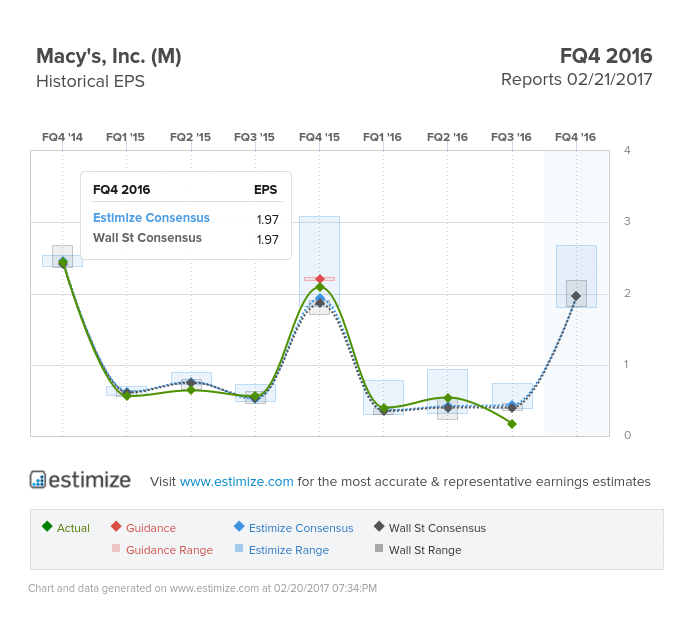Viewport: 685px width, 620px height.
Task: Select the FQ2 '16 quarter label
Action: click(447, 137)
